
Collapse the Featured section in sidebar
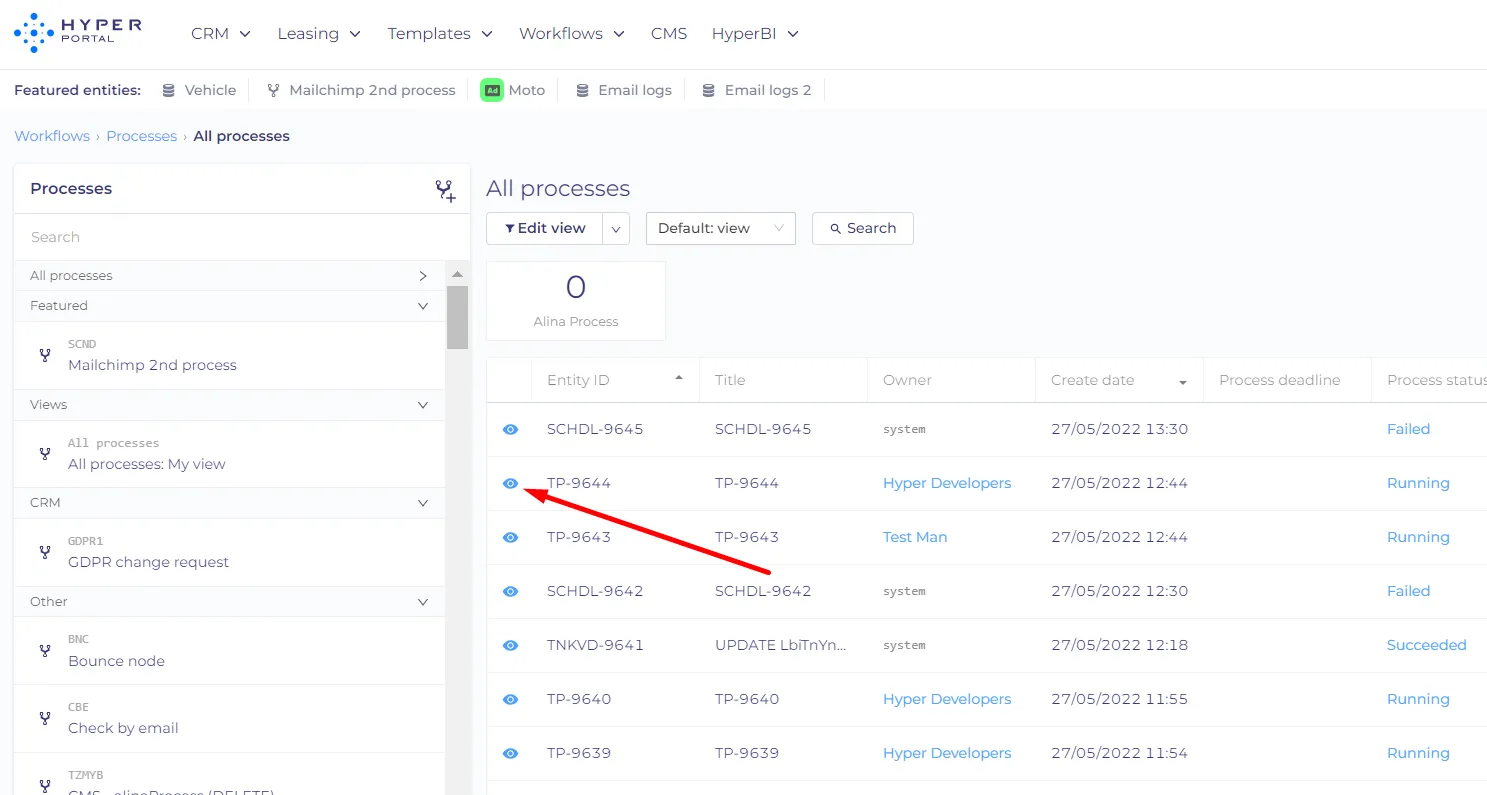pyautogui.click(x=423, y=306)
